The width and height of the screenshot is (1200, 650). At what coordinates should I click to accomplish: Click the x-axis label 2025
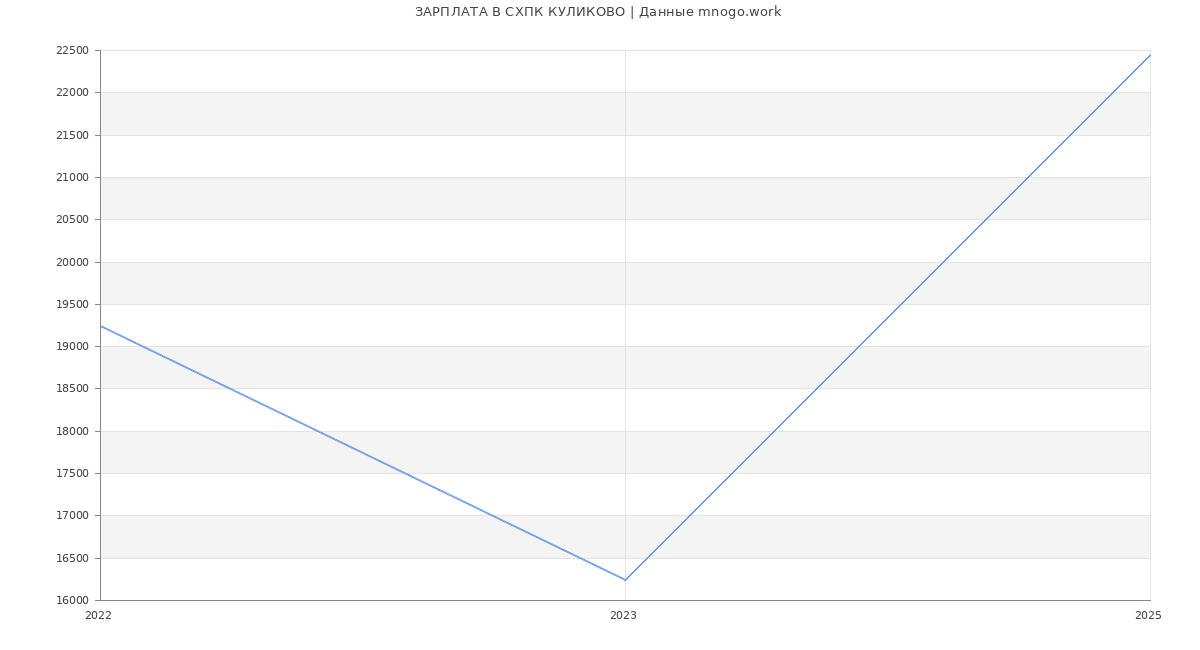(x=1148, y=615)
